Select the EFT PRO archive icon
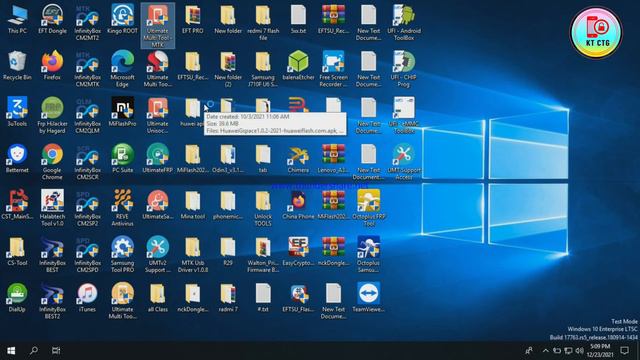The image size is (640, 360). (193, 20)
